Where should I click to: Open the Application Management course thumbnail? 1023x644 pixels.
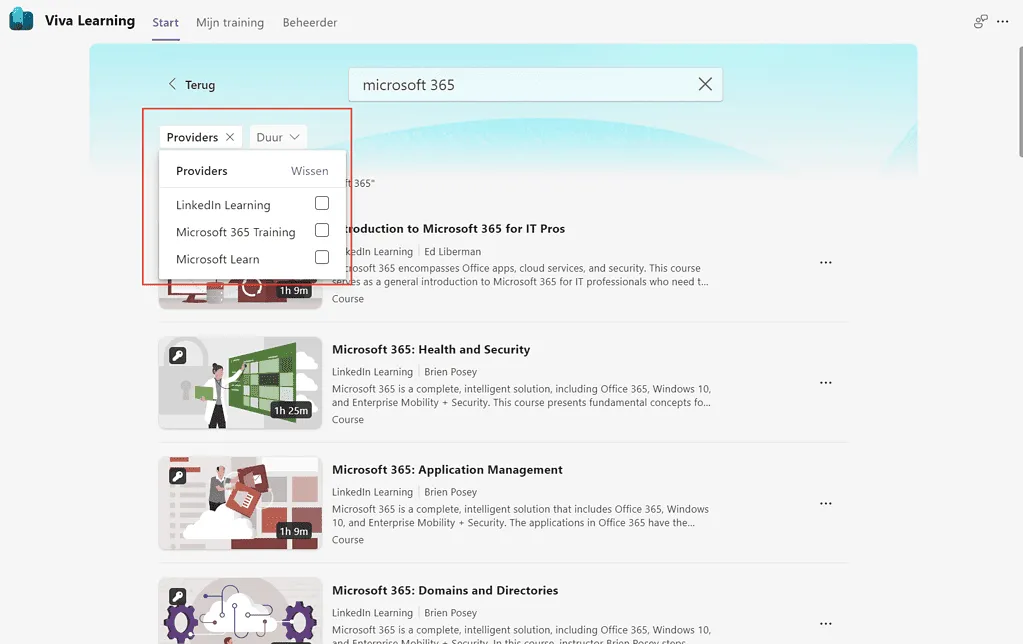click(240, 503)
